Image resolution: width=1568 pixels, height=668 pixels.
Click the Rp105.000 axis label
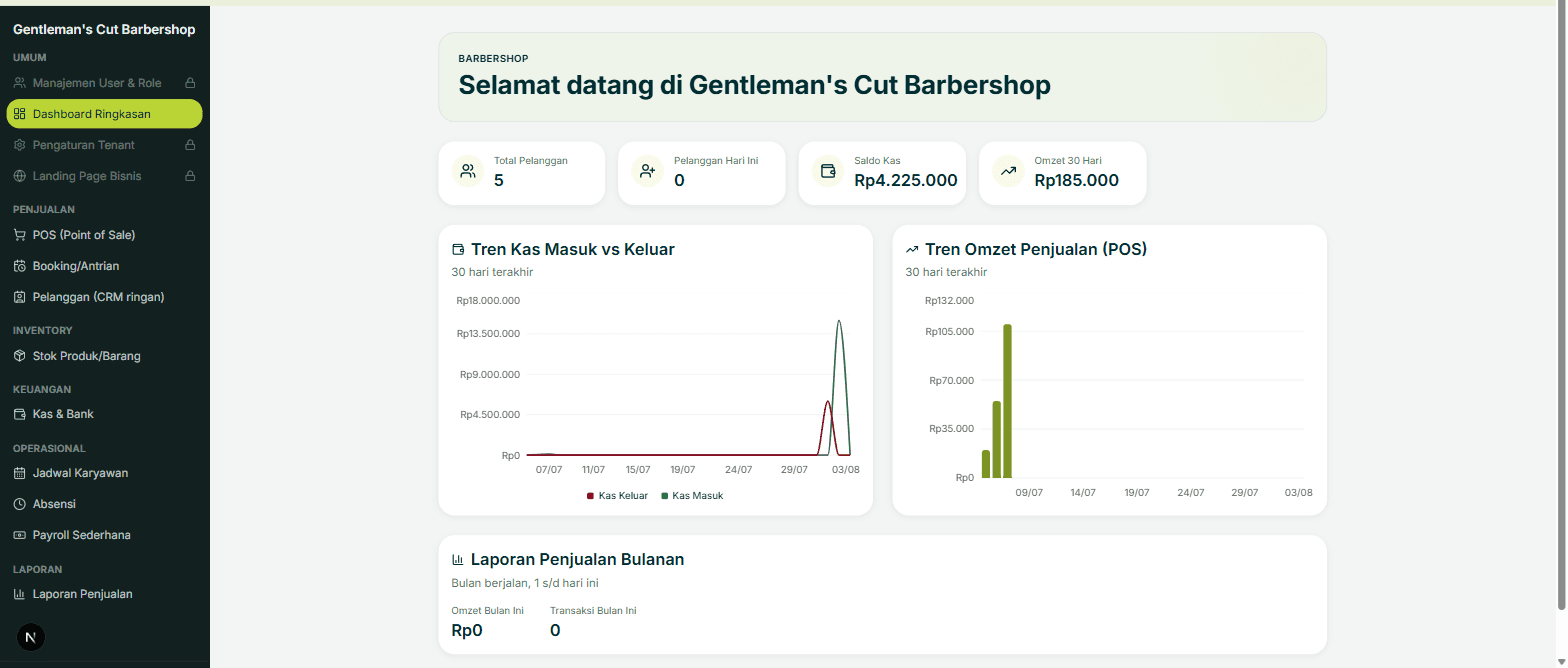949,332
